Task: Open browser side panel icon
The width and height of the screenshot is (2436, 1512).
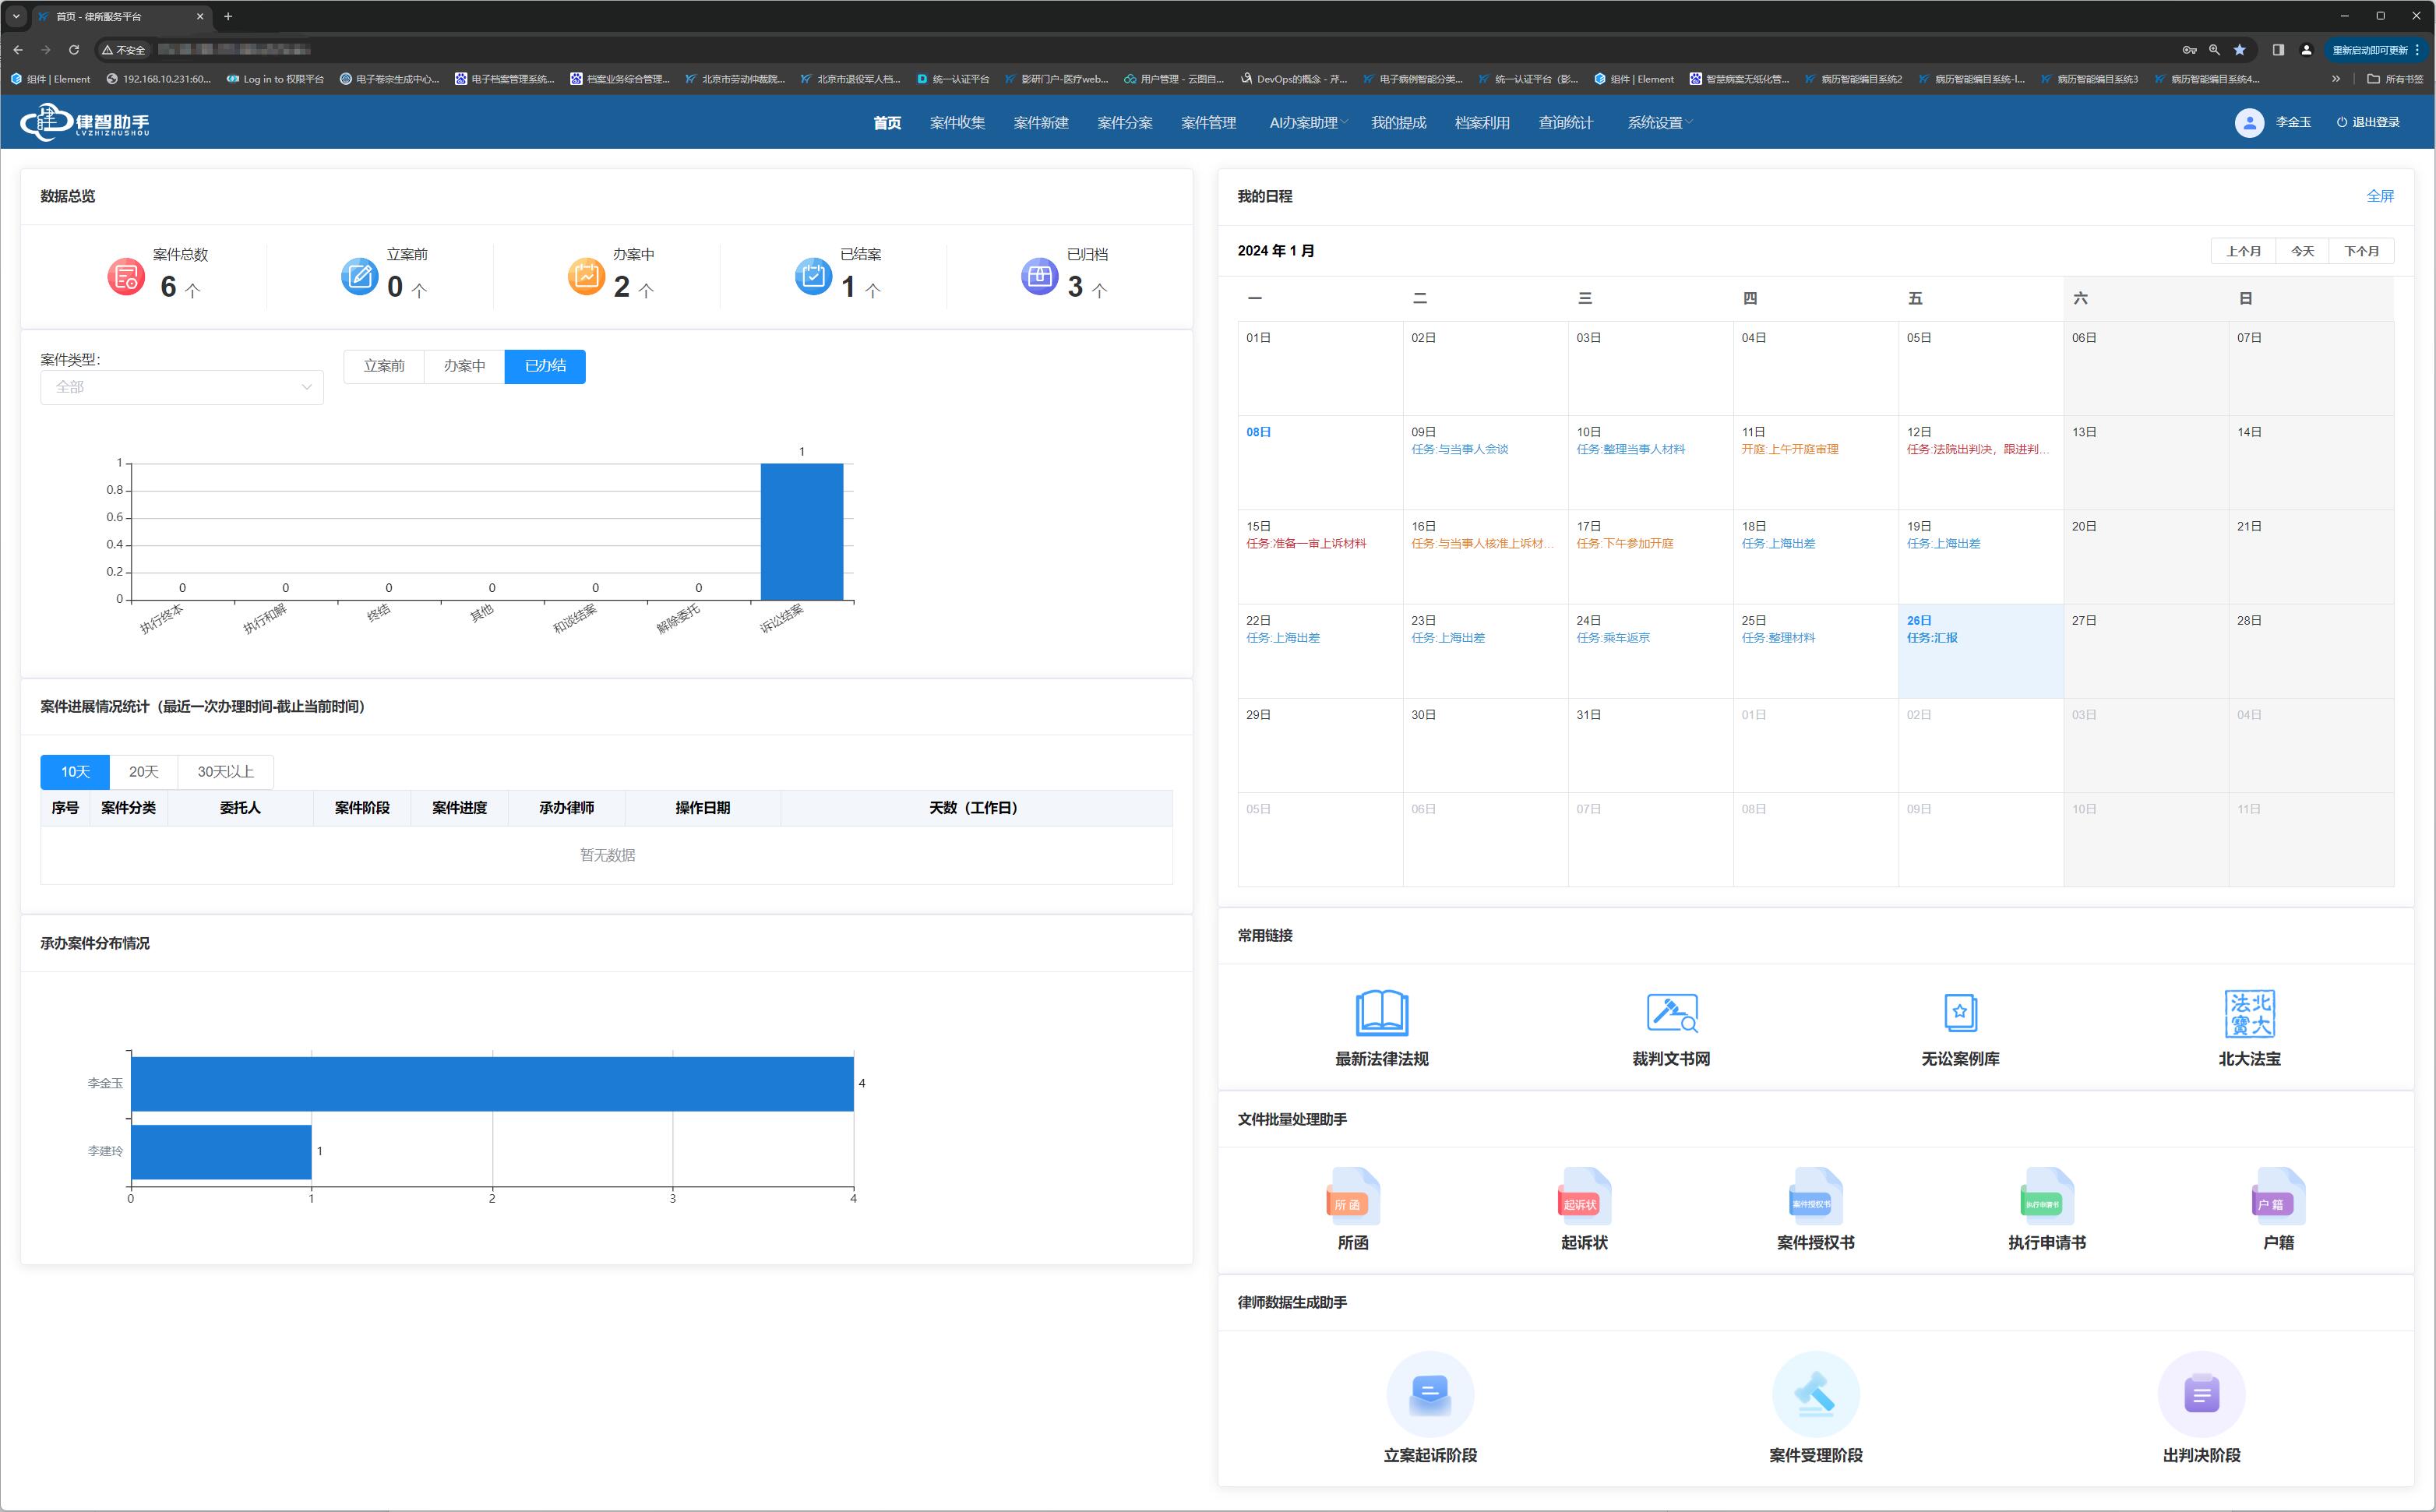Action: [2278, 49]
